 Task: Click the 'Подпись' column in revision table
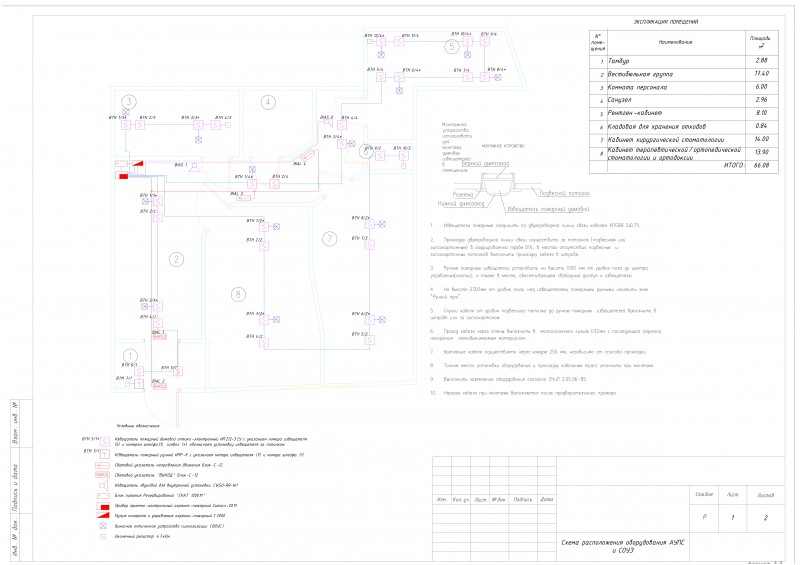click(523, 500)
